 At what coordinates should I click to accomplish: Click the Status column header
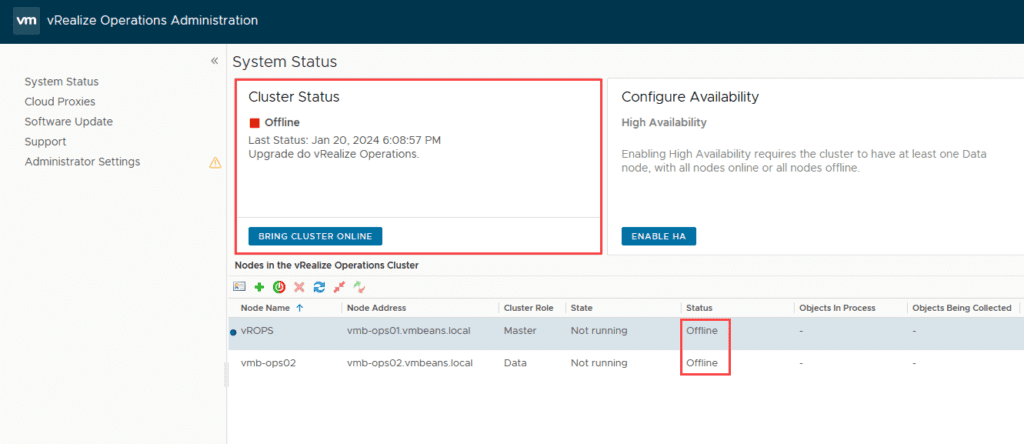tap(699, 308)
